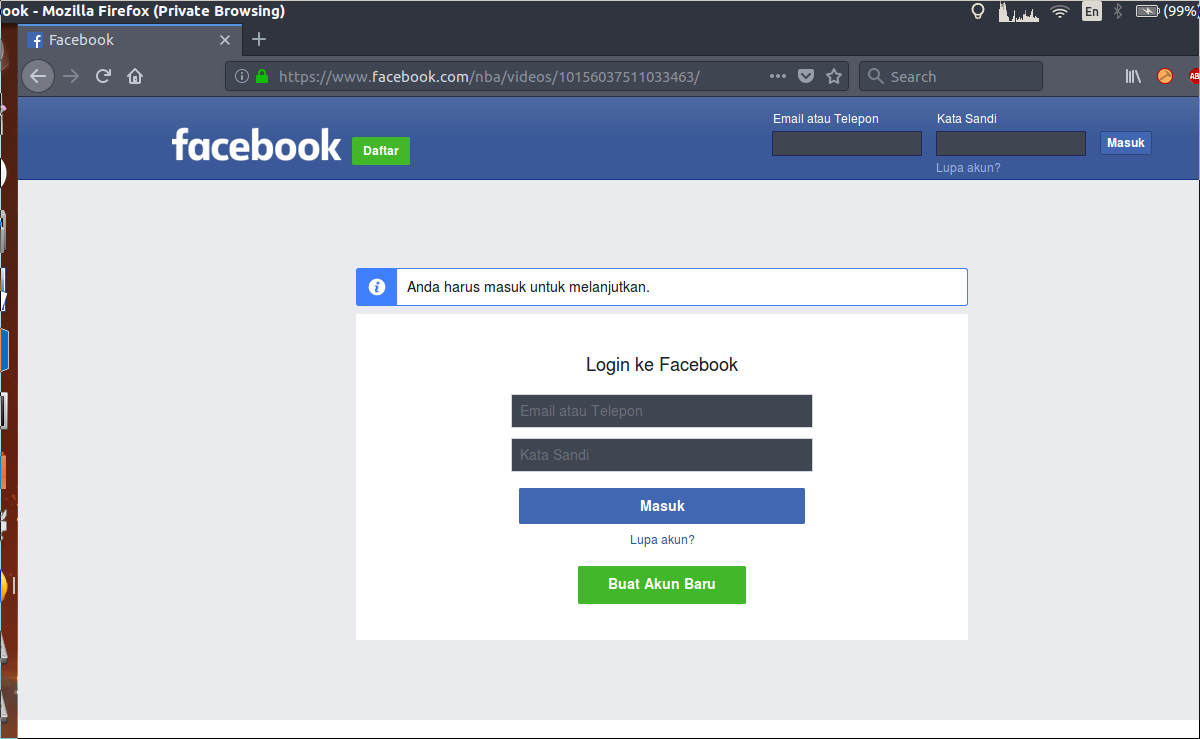
Task: Save the page to Pocket
Action: tap(806, 76)
